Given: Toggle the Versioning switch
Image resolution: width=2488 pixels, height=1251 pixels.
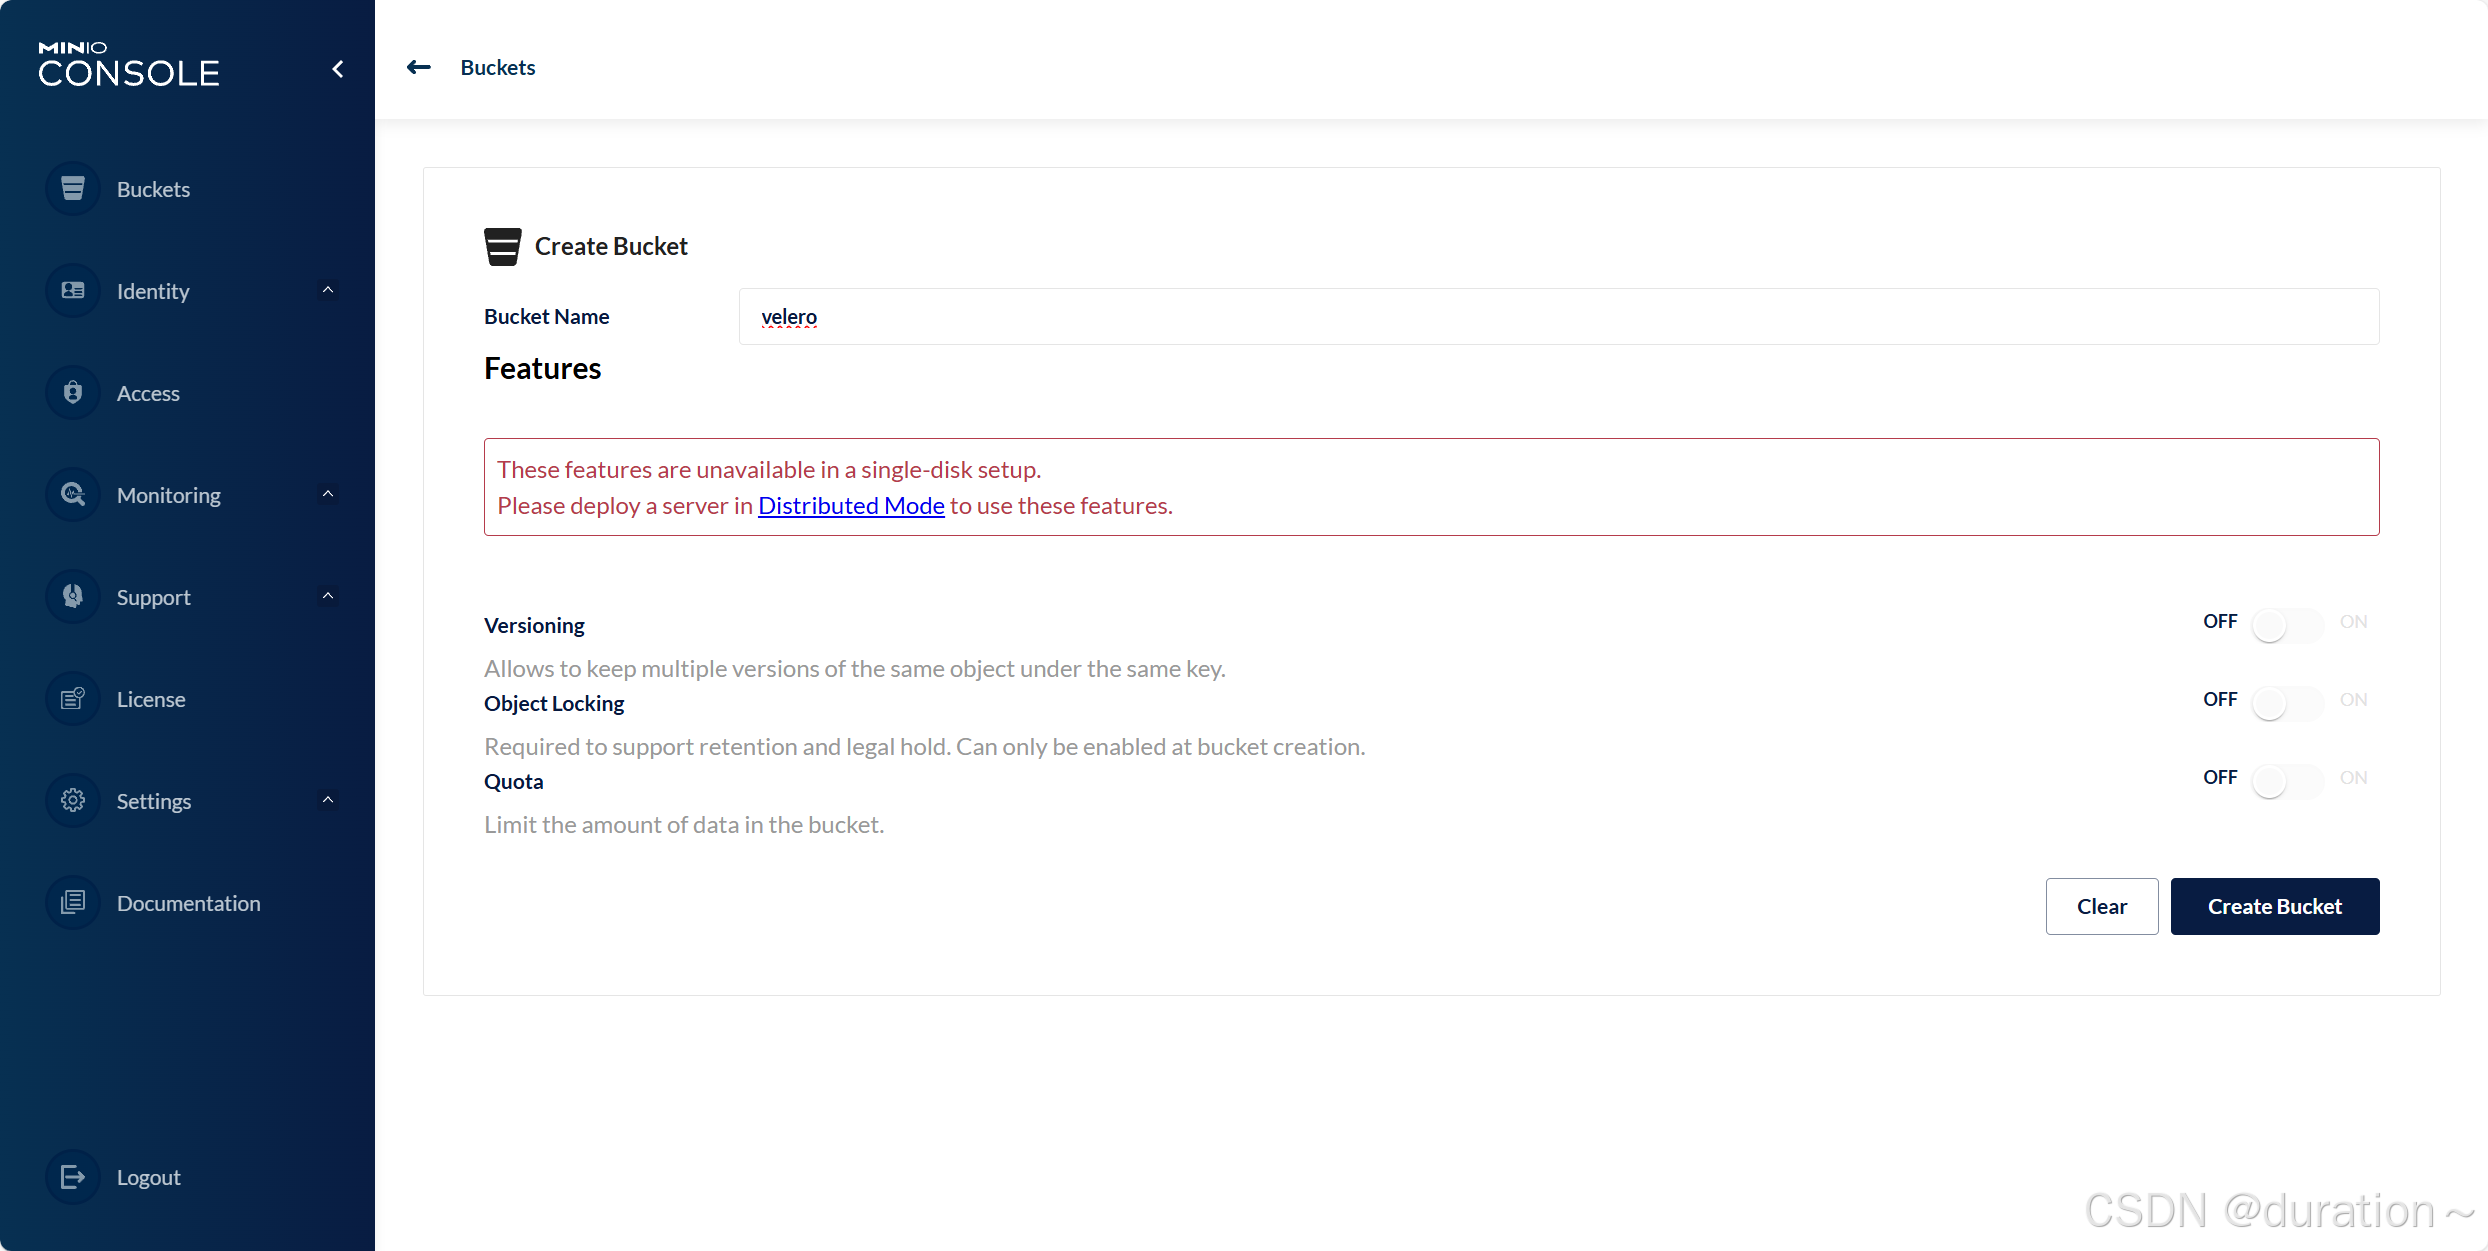Looking at the screenshot, I should pyautogui.click(x=2286, y=625).
